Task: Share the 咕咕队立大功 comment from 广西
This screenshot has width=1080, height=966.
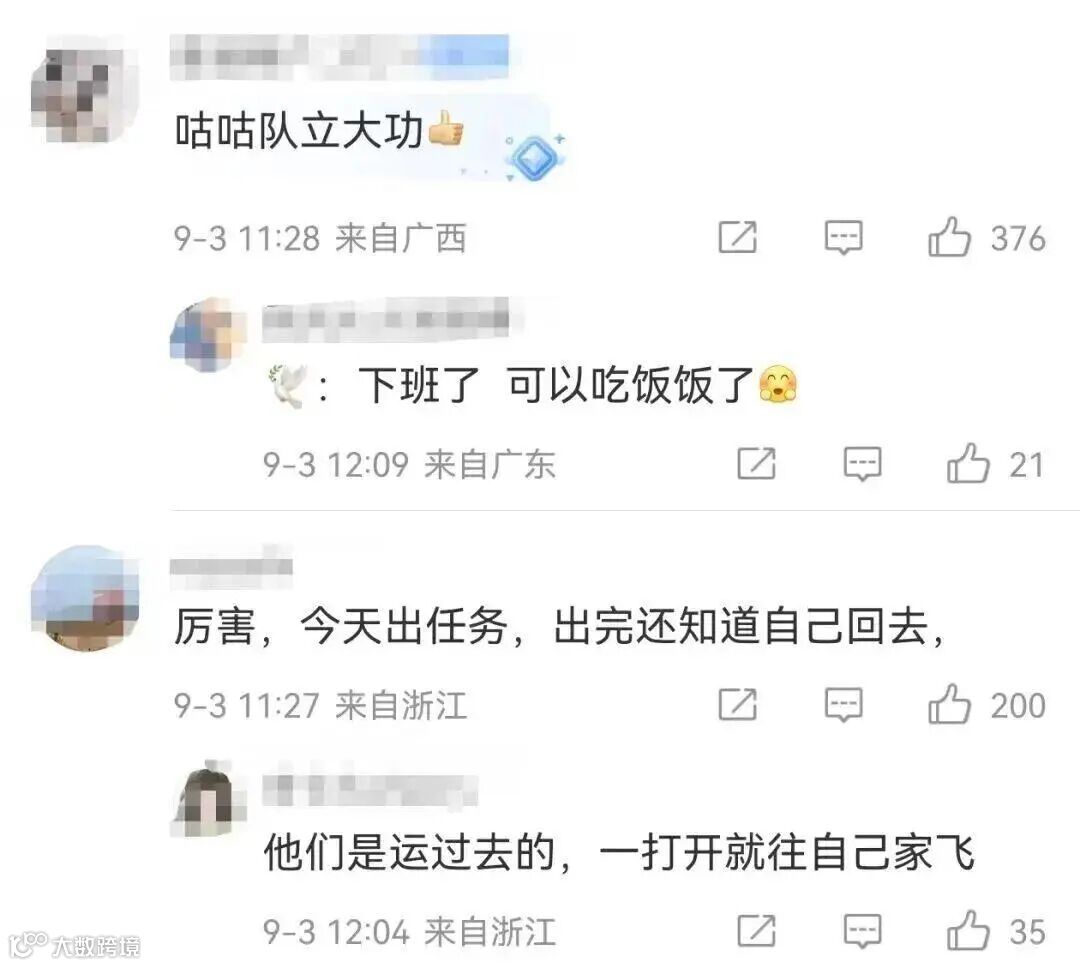Action: [x=738, y=238]
